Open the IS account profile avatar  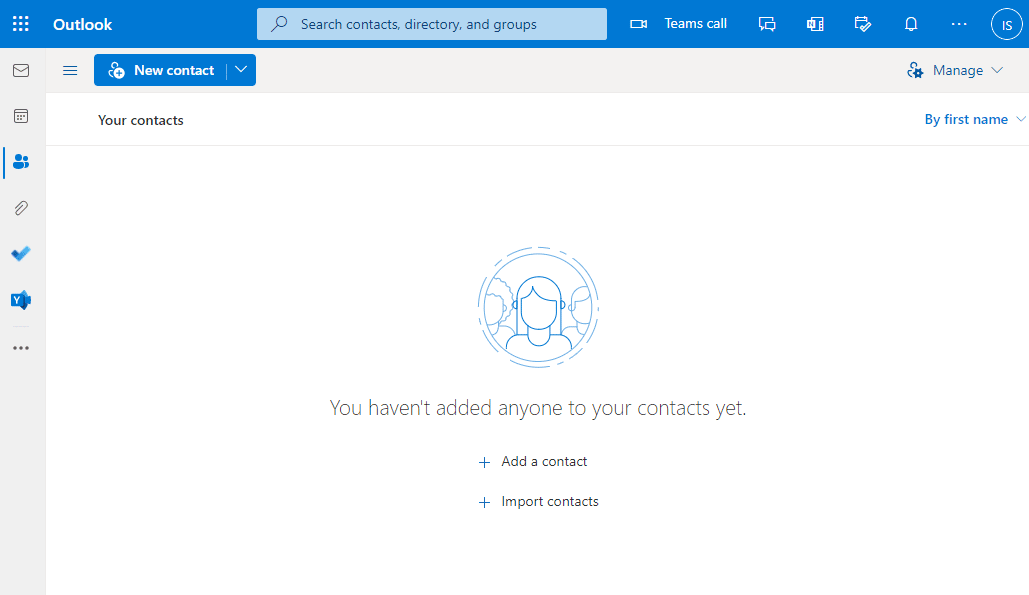pyautogui.click(x=1007, y=24)
